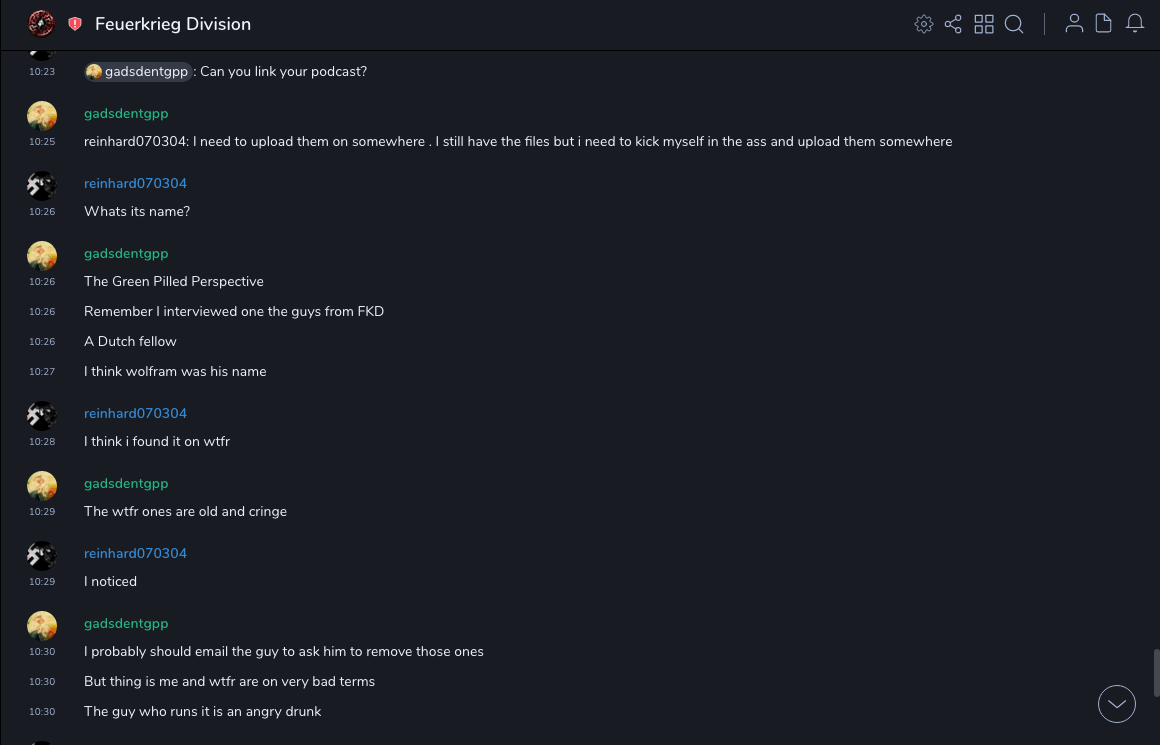
Task: Open reinhard070304 username above 'I noticed'
Action: click(135, 554)
